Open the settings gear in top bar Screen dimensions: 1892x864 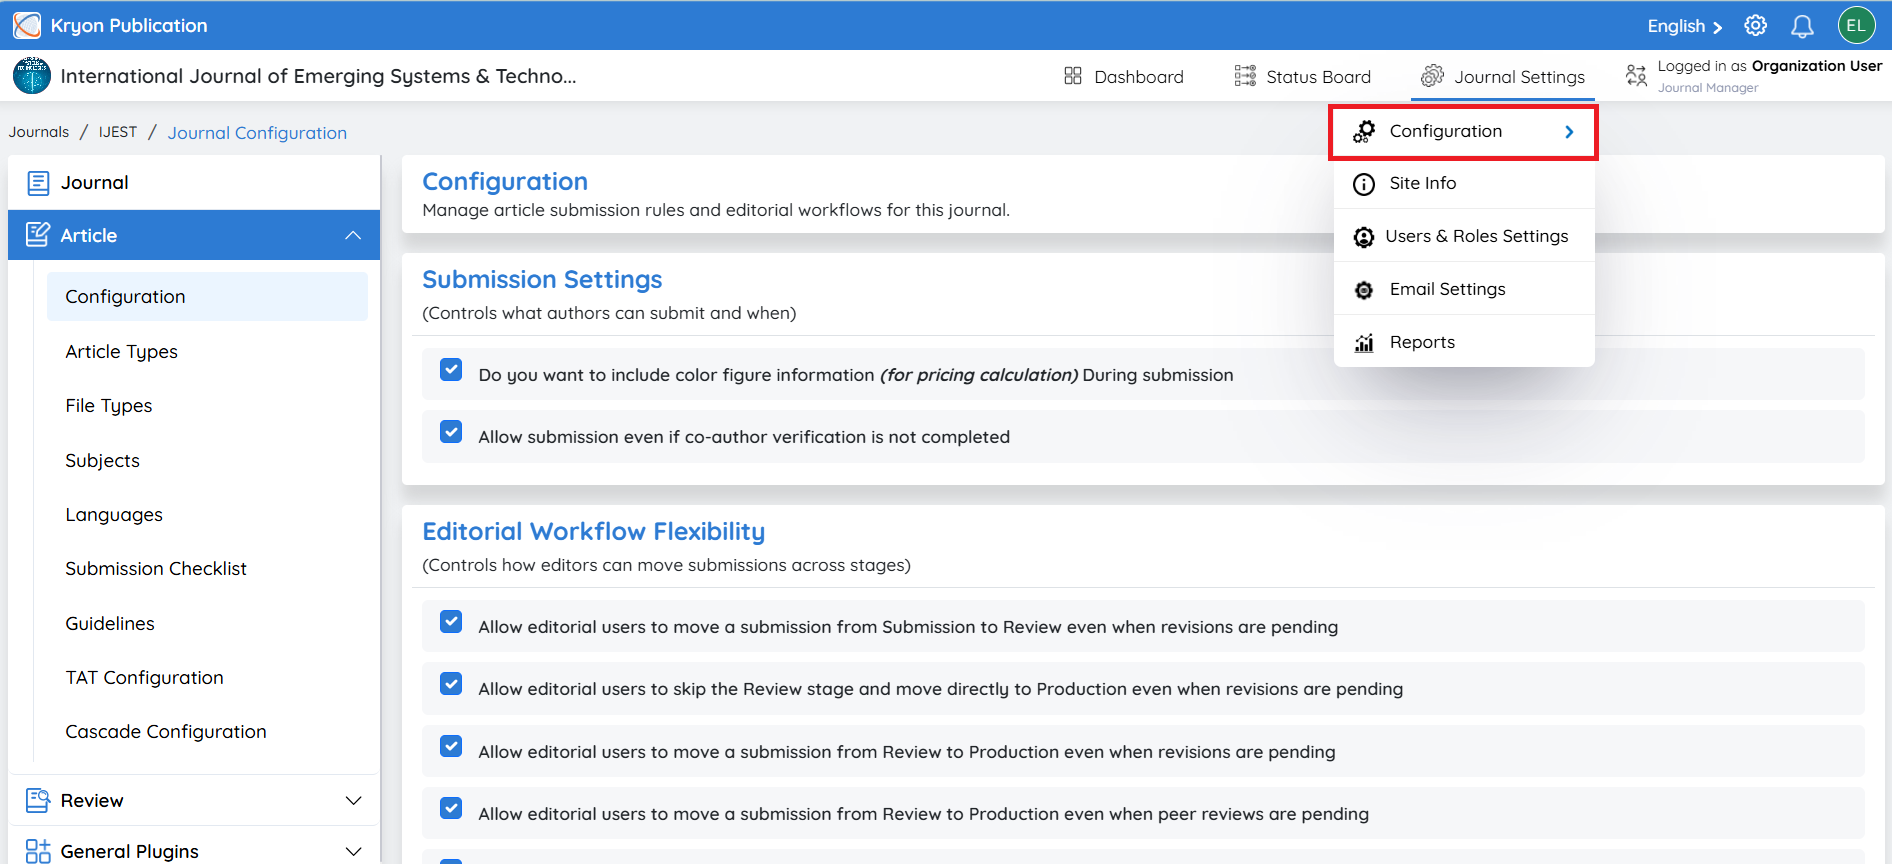coord(1756,26)
